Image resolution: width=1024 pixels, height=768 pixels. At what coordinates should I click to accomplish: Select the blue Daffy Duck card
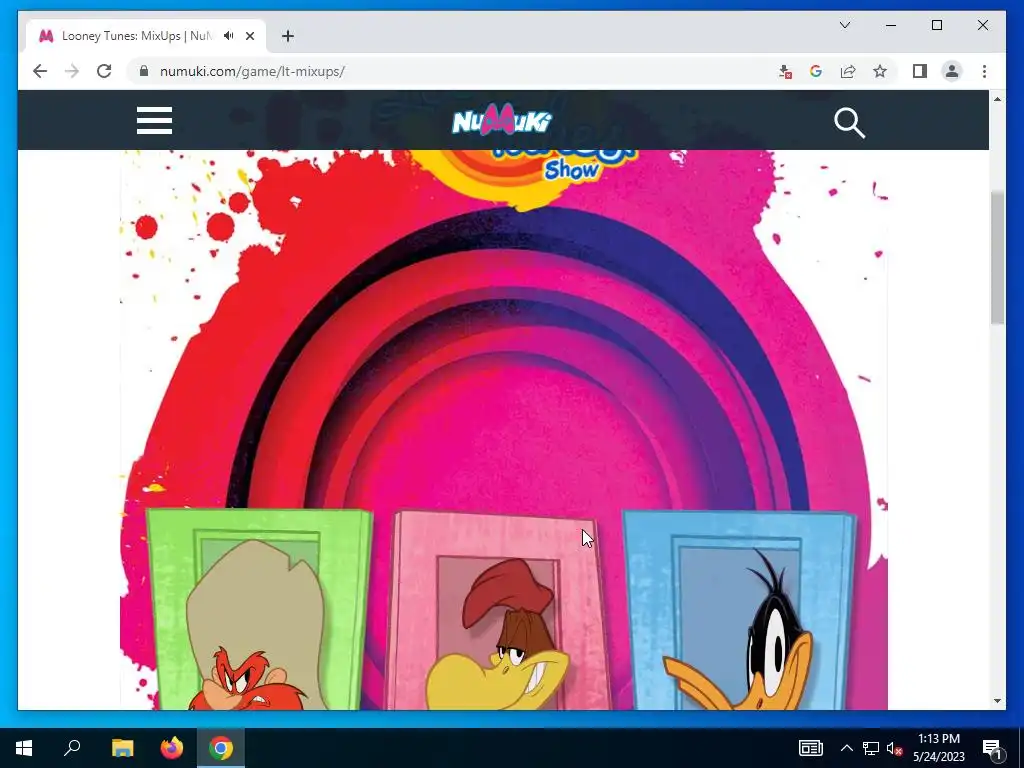(x=739, y=611)
